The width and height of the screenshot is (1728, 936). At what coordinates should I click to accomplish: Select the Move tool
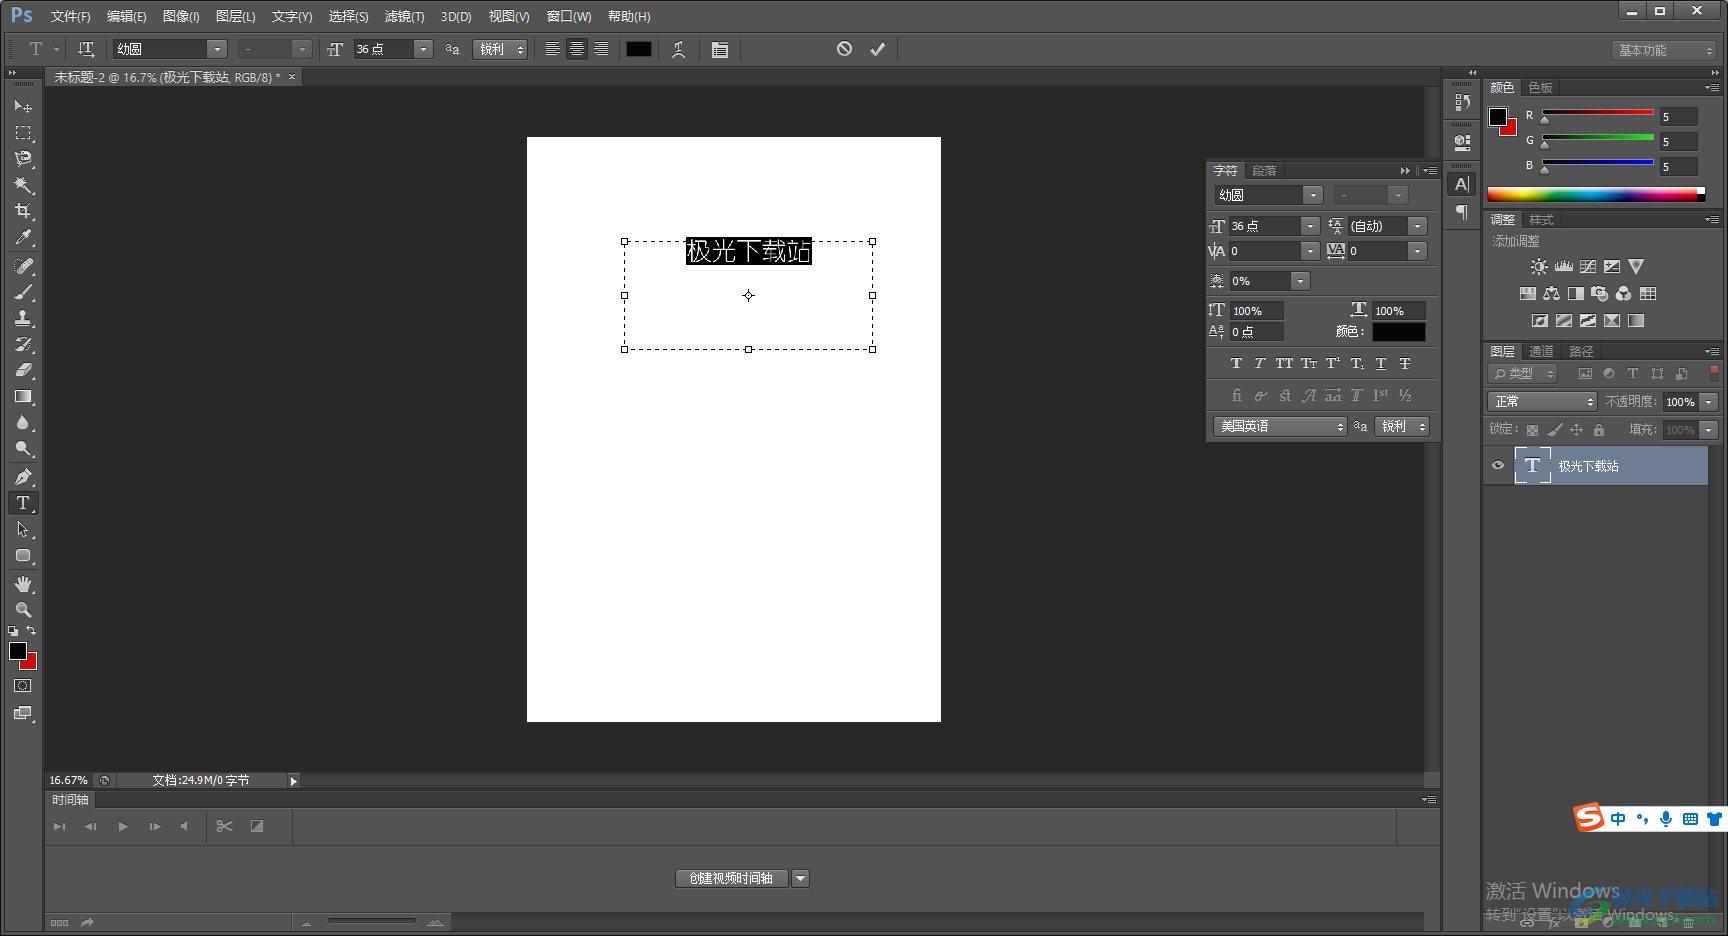tap(23, 106)
